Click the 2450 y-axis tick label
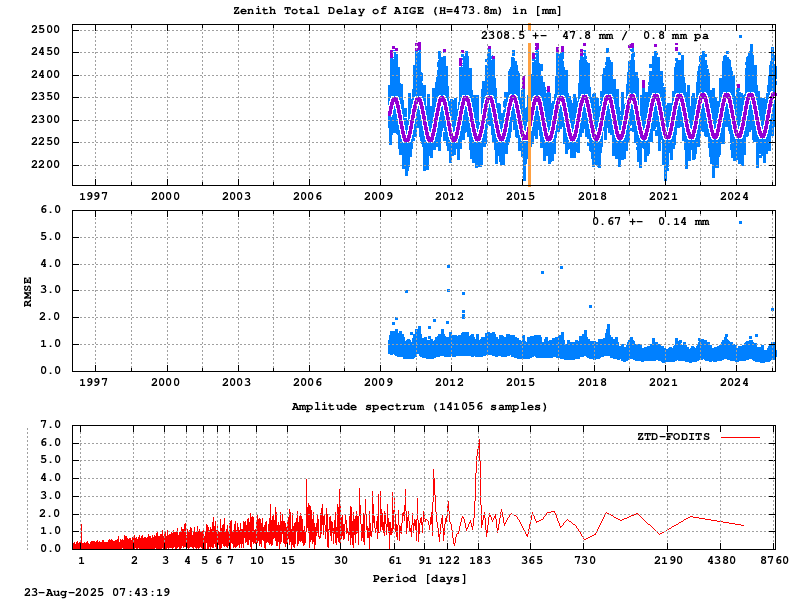The height and width of the screenshot is (600, 800). coord(45,52)
